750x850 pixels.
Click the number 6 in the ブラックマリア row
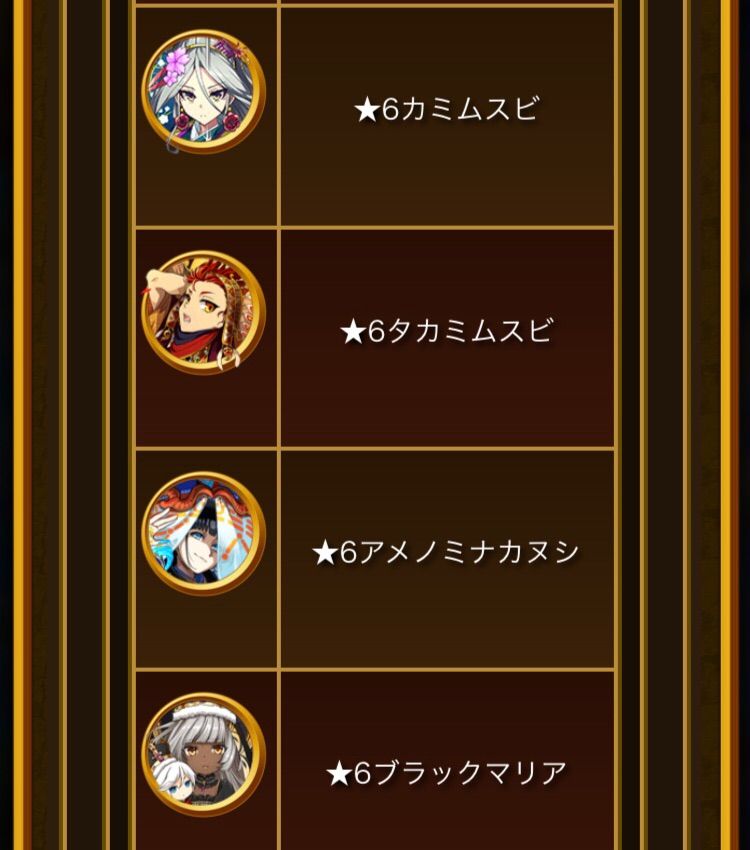[x=362, y=774]
